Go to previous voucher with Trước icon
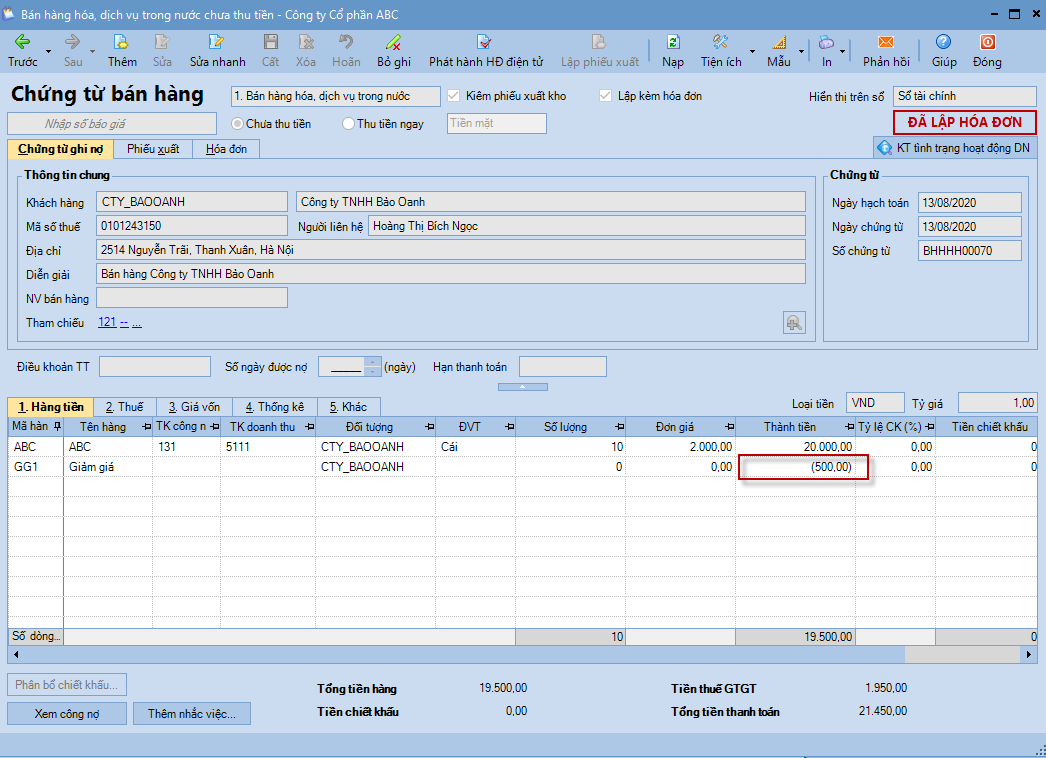The image size is (1046, 758). coord(23,43)
